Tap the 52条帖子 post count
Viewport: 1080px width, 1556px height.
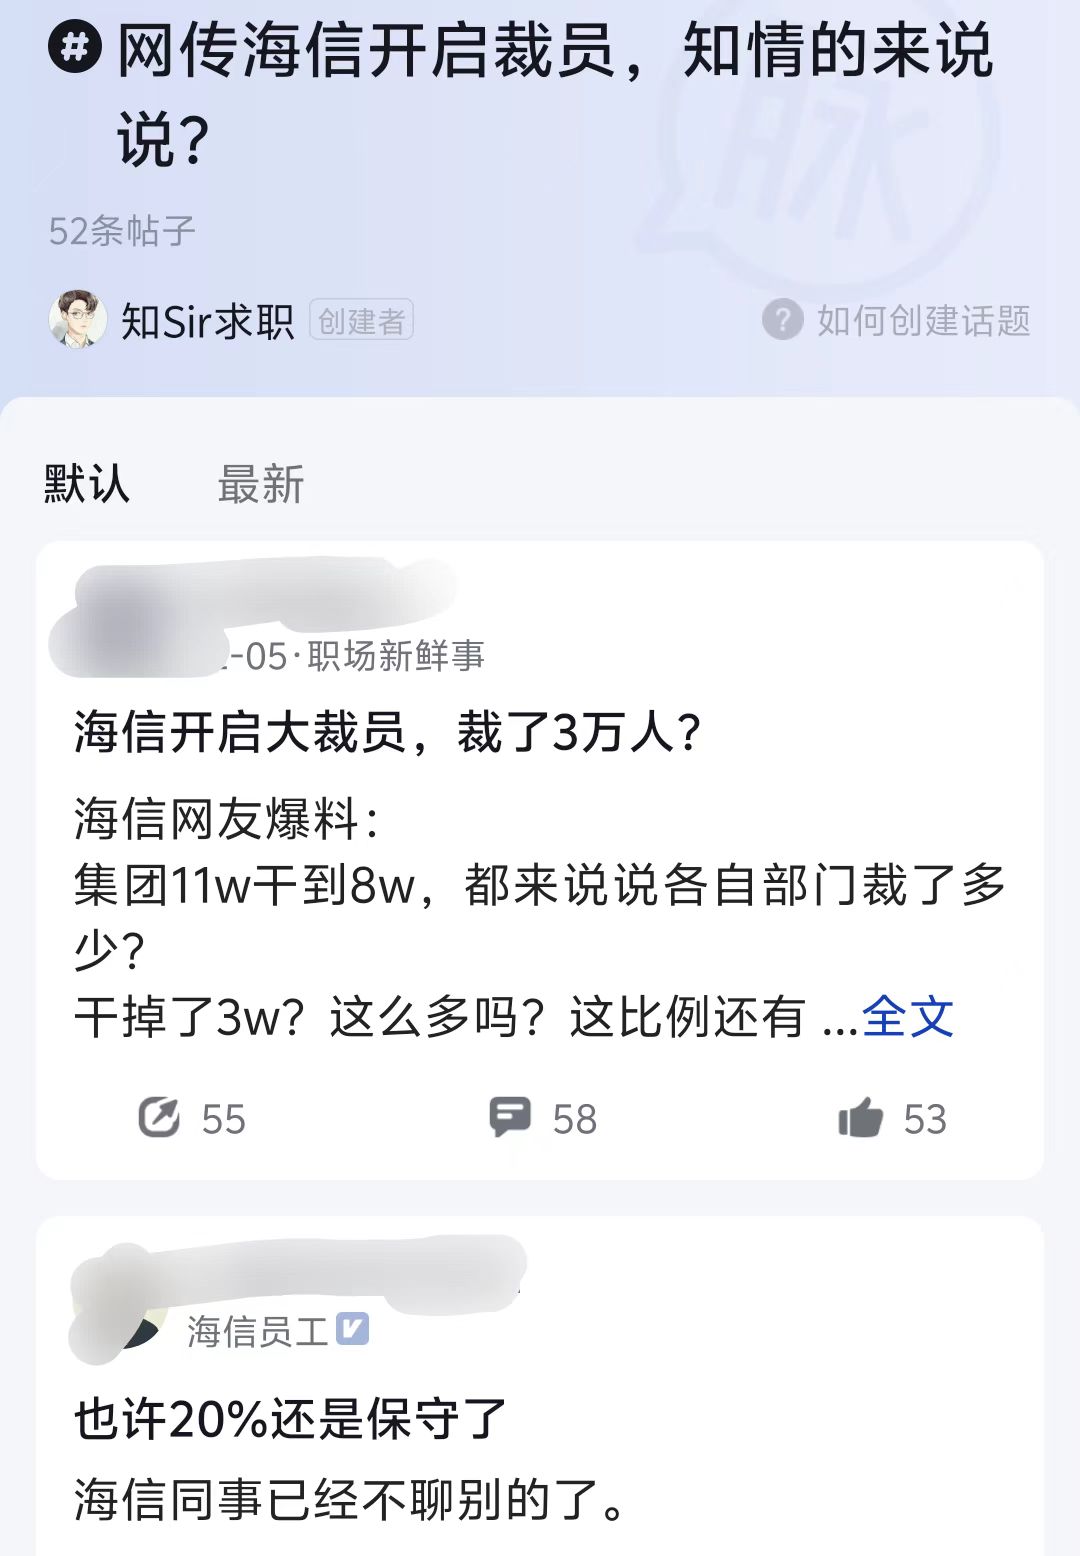pyautogui.click(x=122, y=231)
